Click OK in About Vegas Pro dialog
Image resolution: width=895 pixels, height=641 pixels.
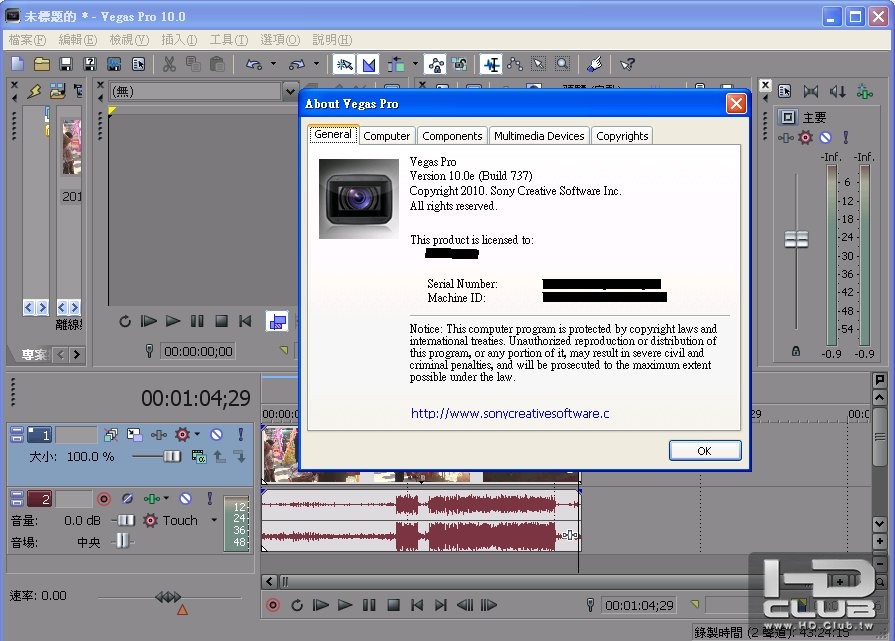[x=705, y=450]
